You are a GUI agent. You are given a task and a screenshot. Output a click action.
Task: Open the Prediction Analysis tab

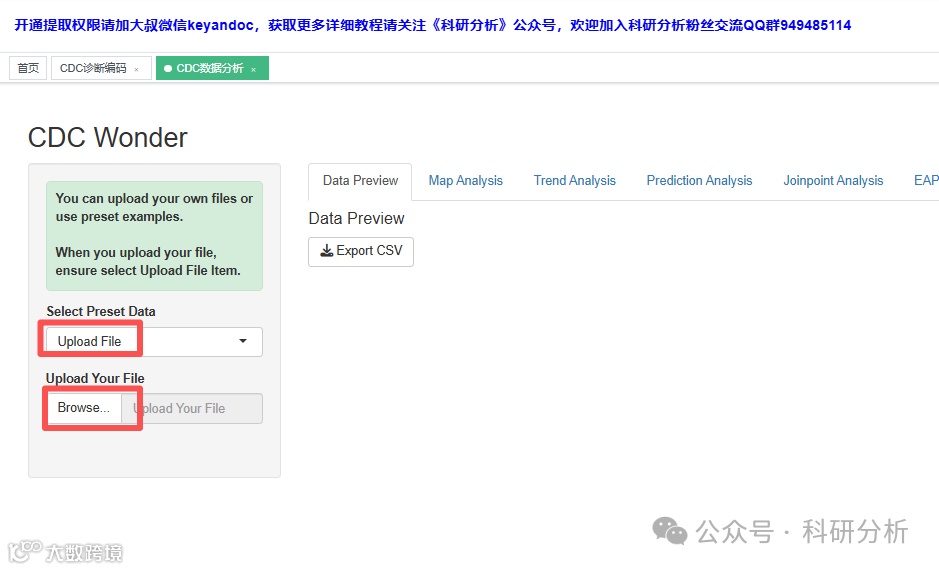pos(699,181)
